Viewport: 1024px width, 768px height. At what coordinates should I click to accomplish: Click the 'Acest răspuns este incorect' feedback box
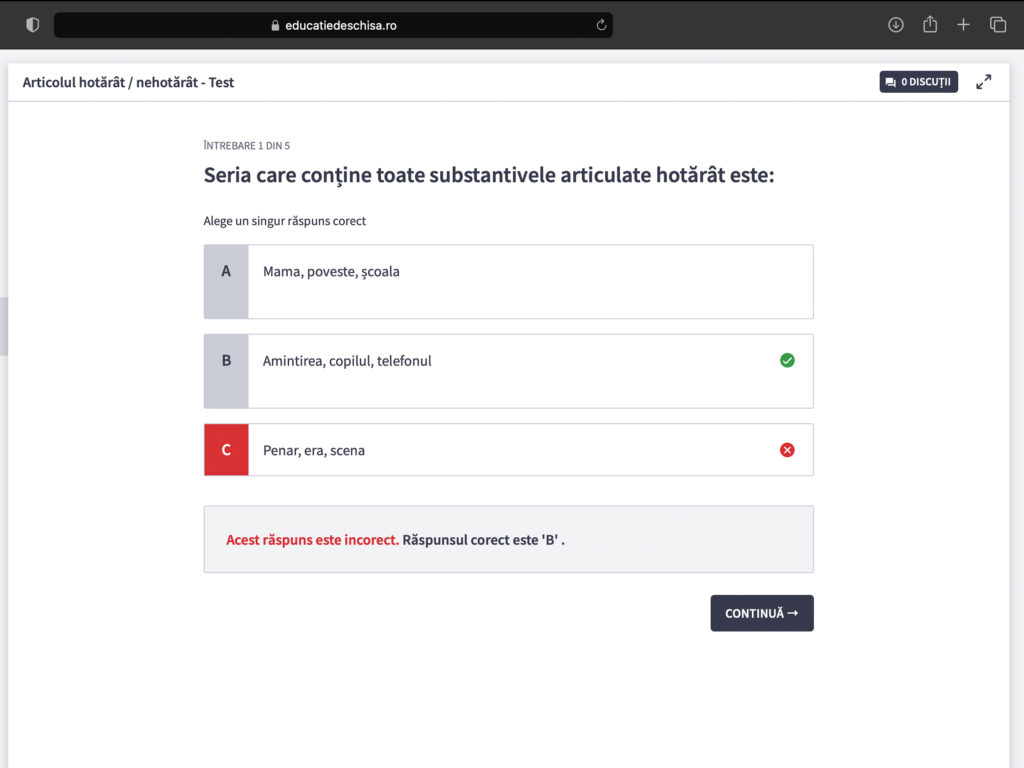508,539
